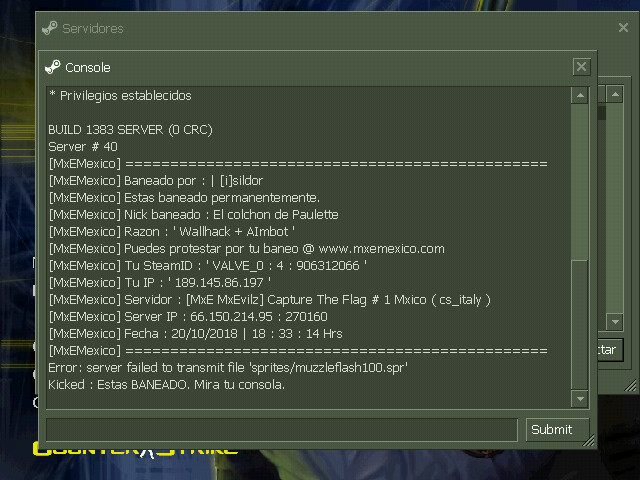
Task: Click the Console window resize grip
Action: click(589, 440)
